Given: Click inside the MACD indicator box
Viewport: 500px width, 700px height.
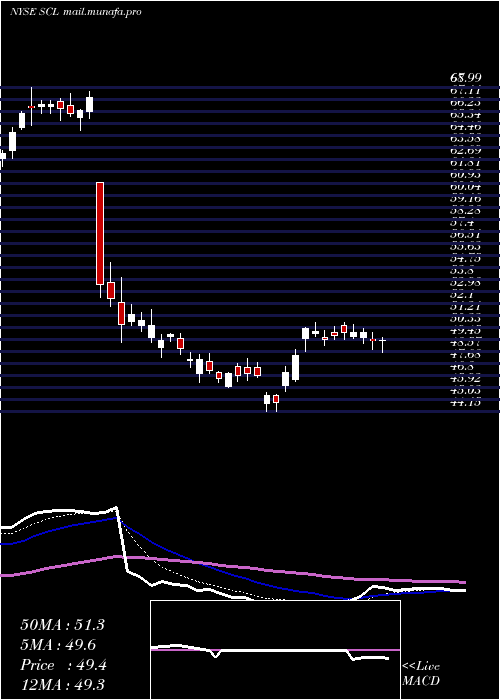Looking at the screenshot, I should click(275, 650).
